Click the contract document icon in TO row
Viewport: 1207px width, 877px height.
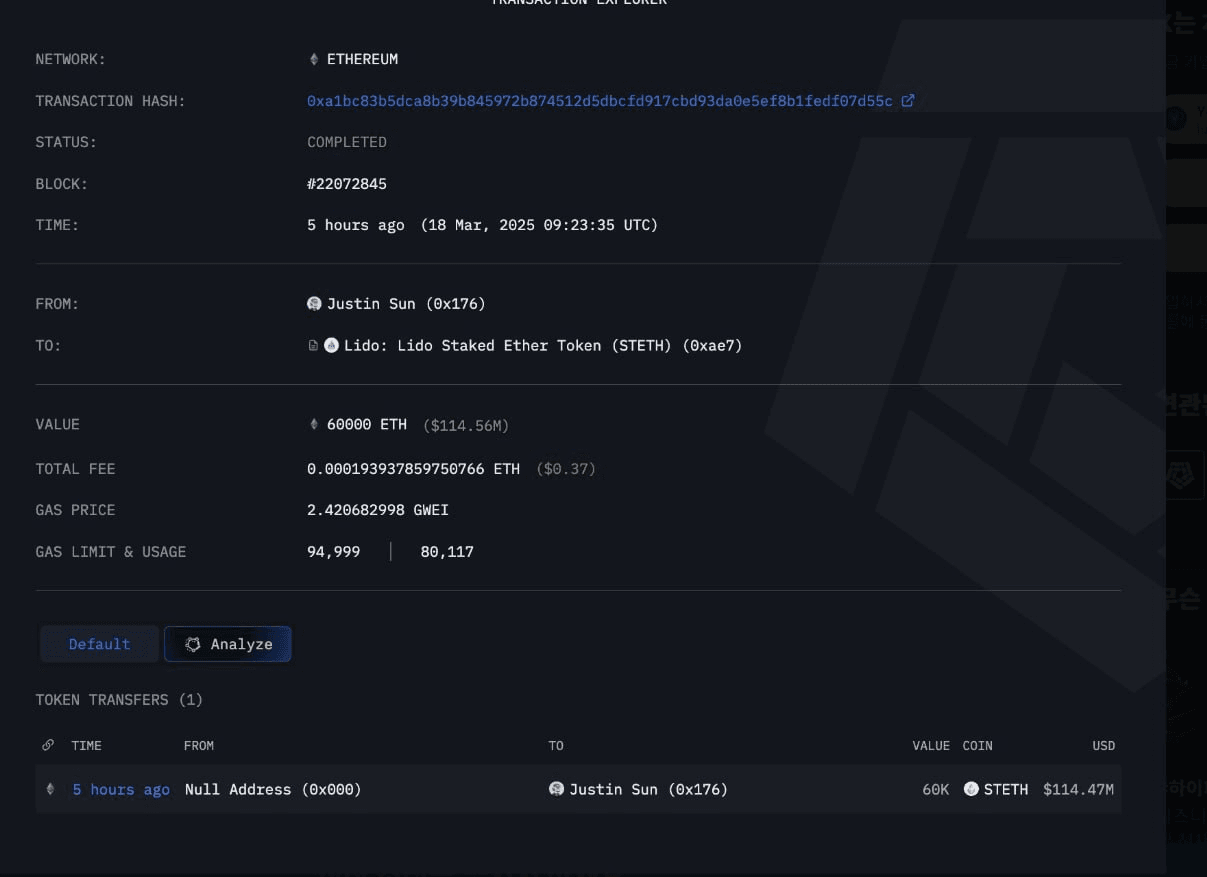coord(313,346)
